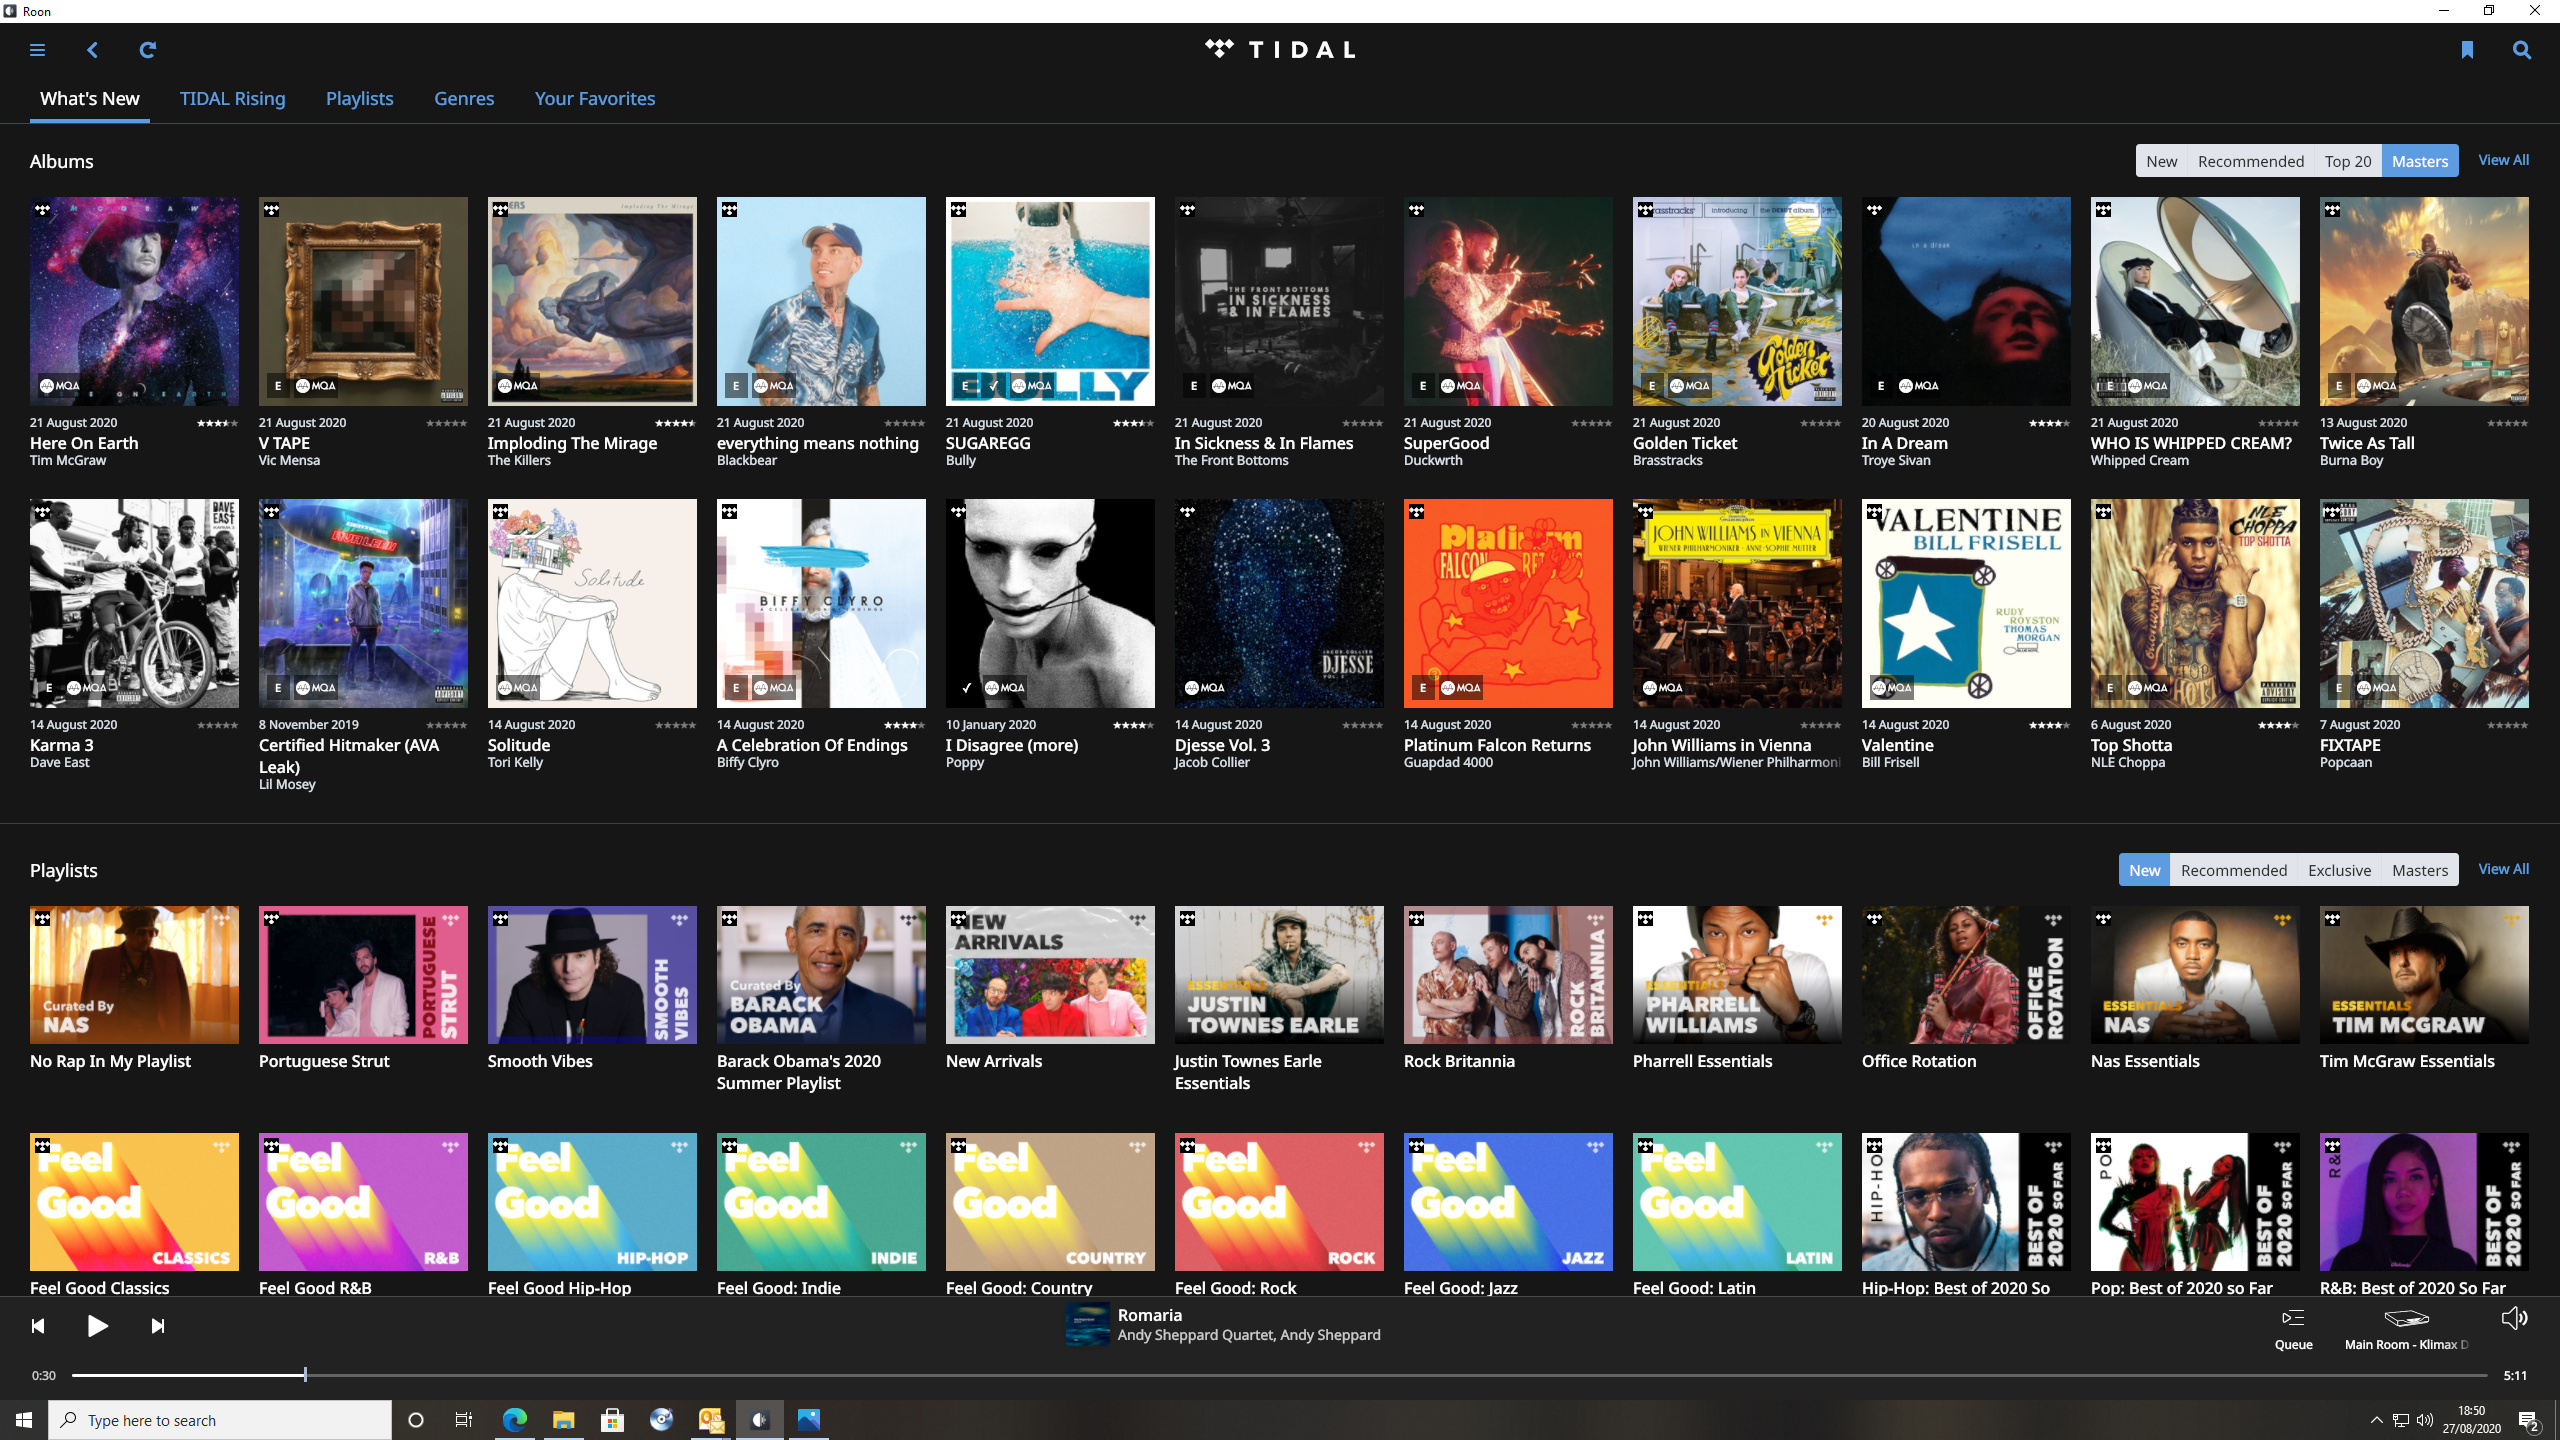Image resolution: width=2560 pixels, height=1440 pixels.
Task: Launch Microsoft Edge from the taskbar
Action: 514,1420
